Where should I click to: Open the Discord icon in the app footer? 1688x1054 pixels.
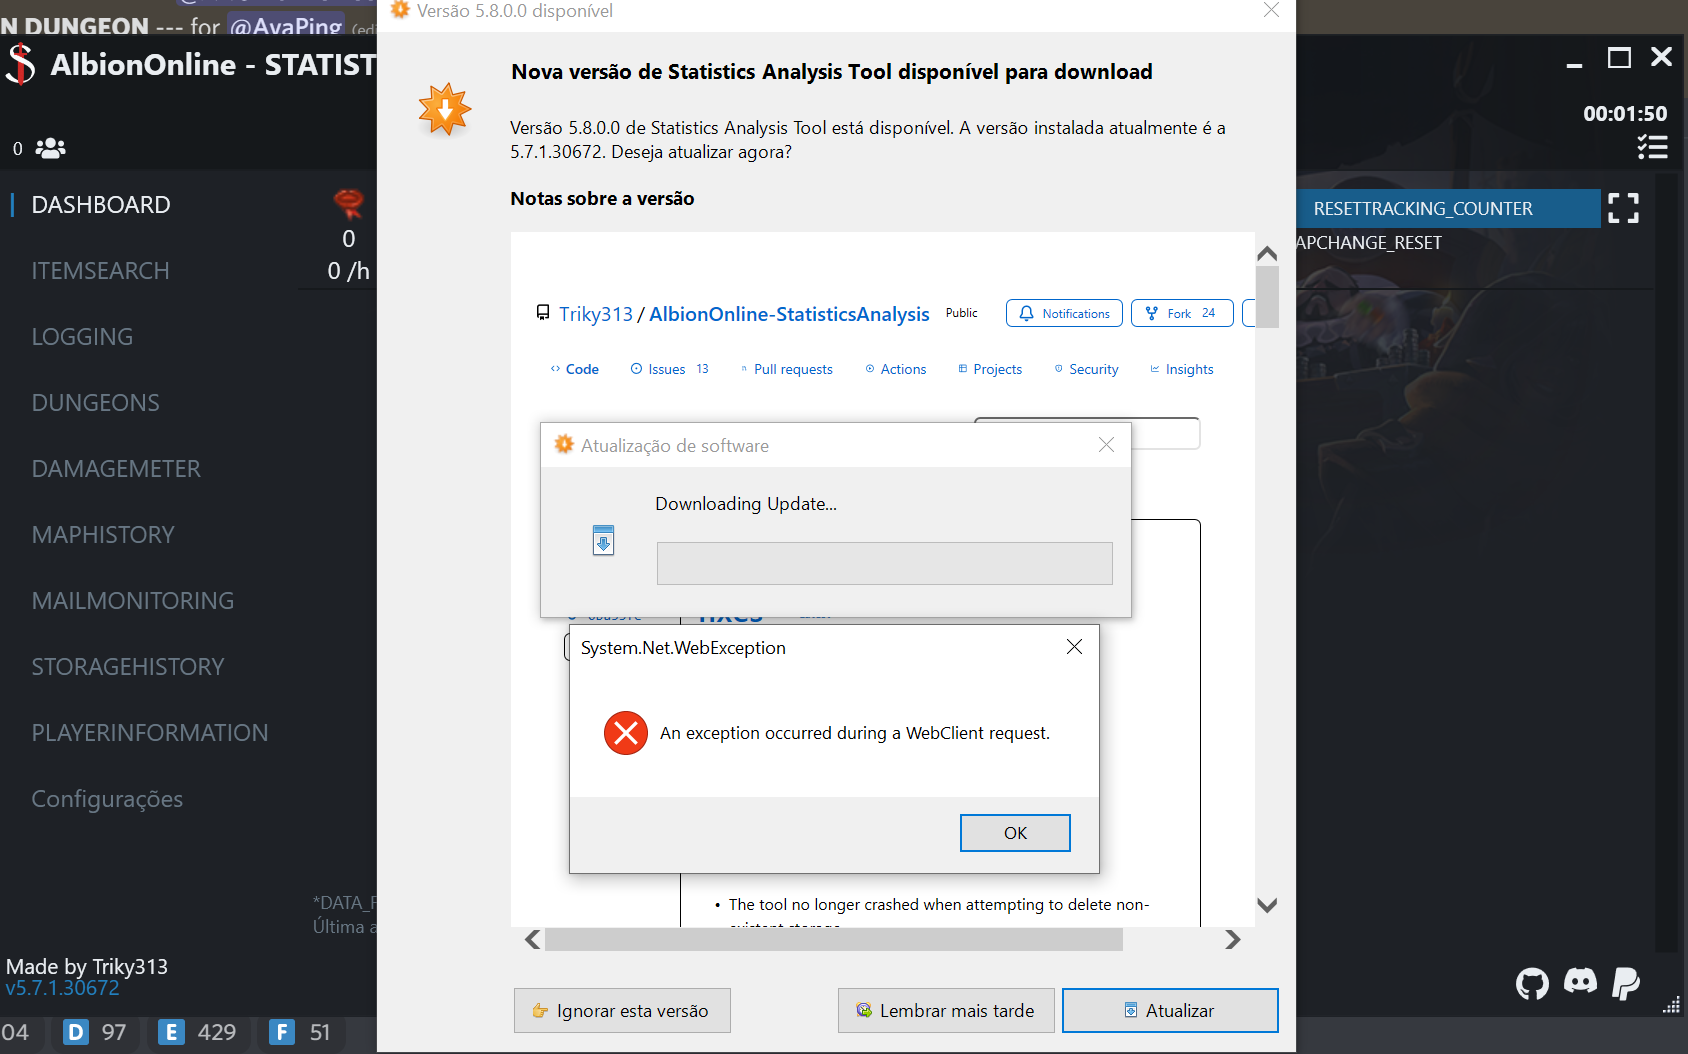pos(1581,981)
